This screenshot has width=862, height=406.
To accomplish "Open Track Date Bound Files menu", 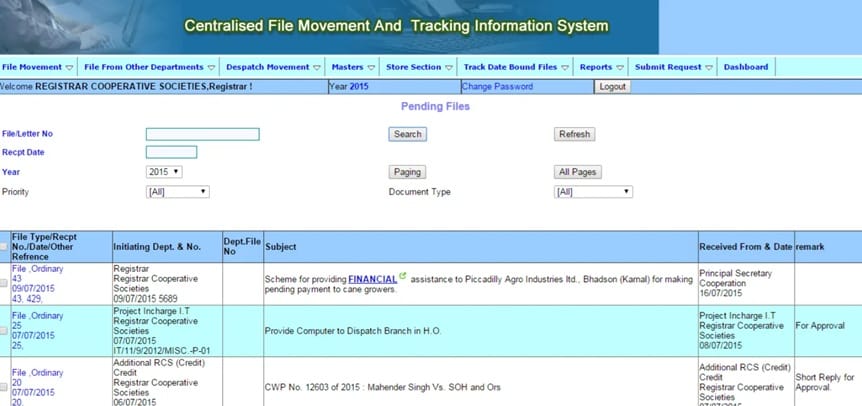I will click(x=515, y=67).
